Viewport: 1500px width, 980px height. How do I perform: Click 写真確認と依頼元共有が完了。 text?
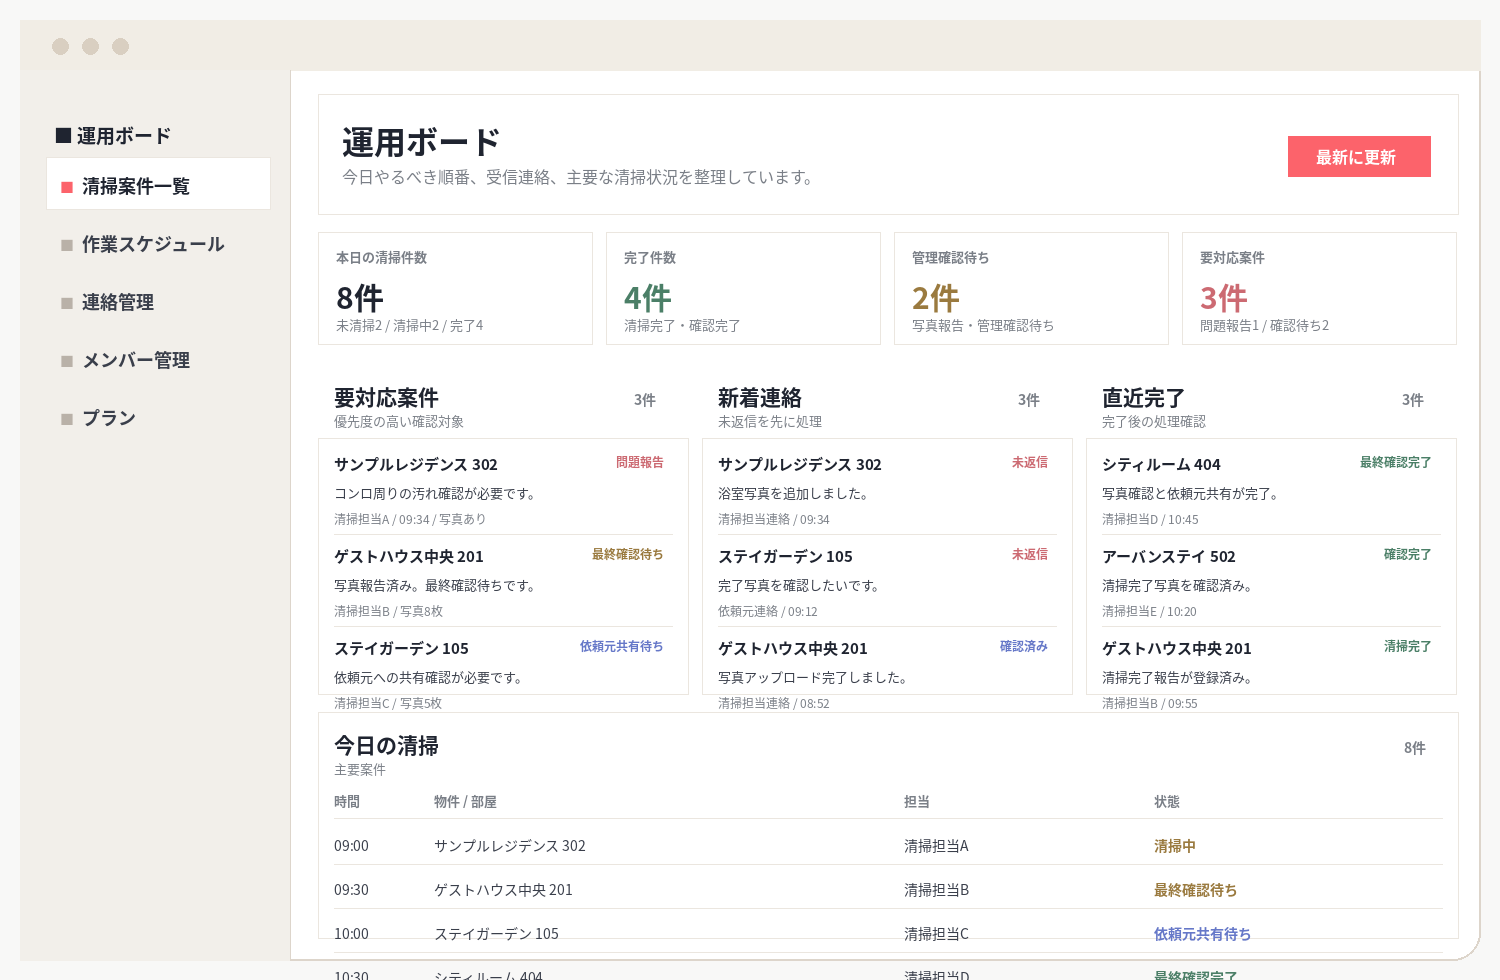pyautogui.click(x=1191, y=494)
